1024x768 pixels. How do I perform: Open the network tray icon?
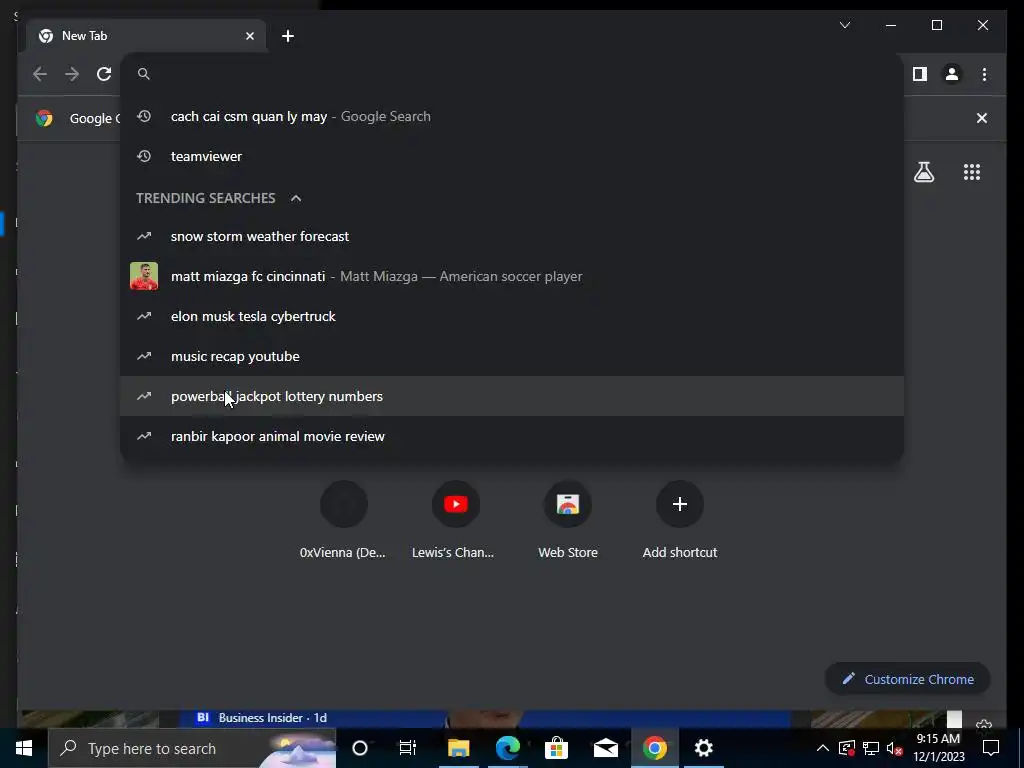click(x=871, y=748)
